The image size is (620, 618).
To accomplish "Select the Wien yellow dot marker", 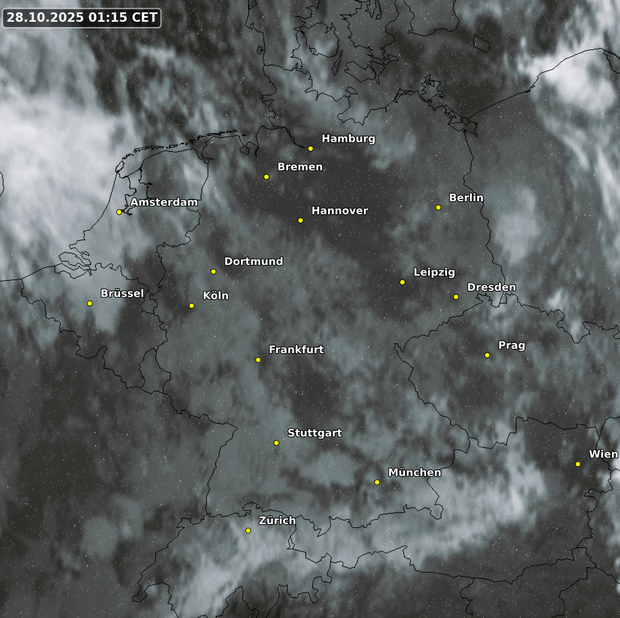I will click(578, 464).
